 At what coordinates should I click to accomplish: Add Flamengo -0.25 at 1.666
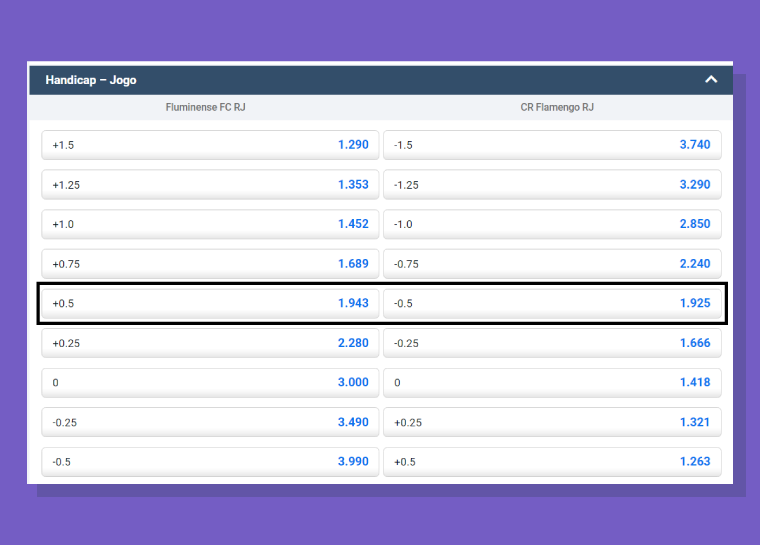(552, 343)
